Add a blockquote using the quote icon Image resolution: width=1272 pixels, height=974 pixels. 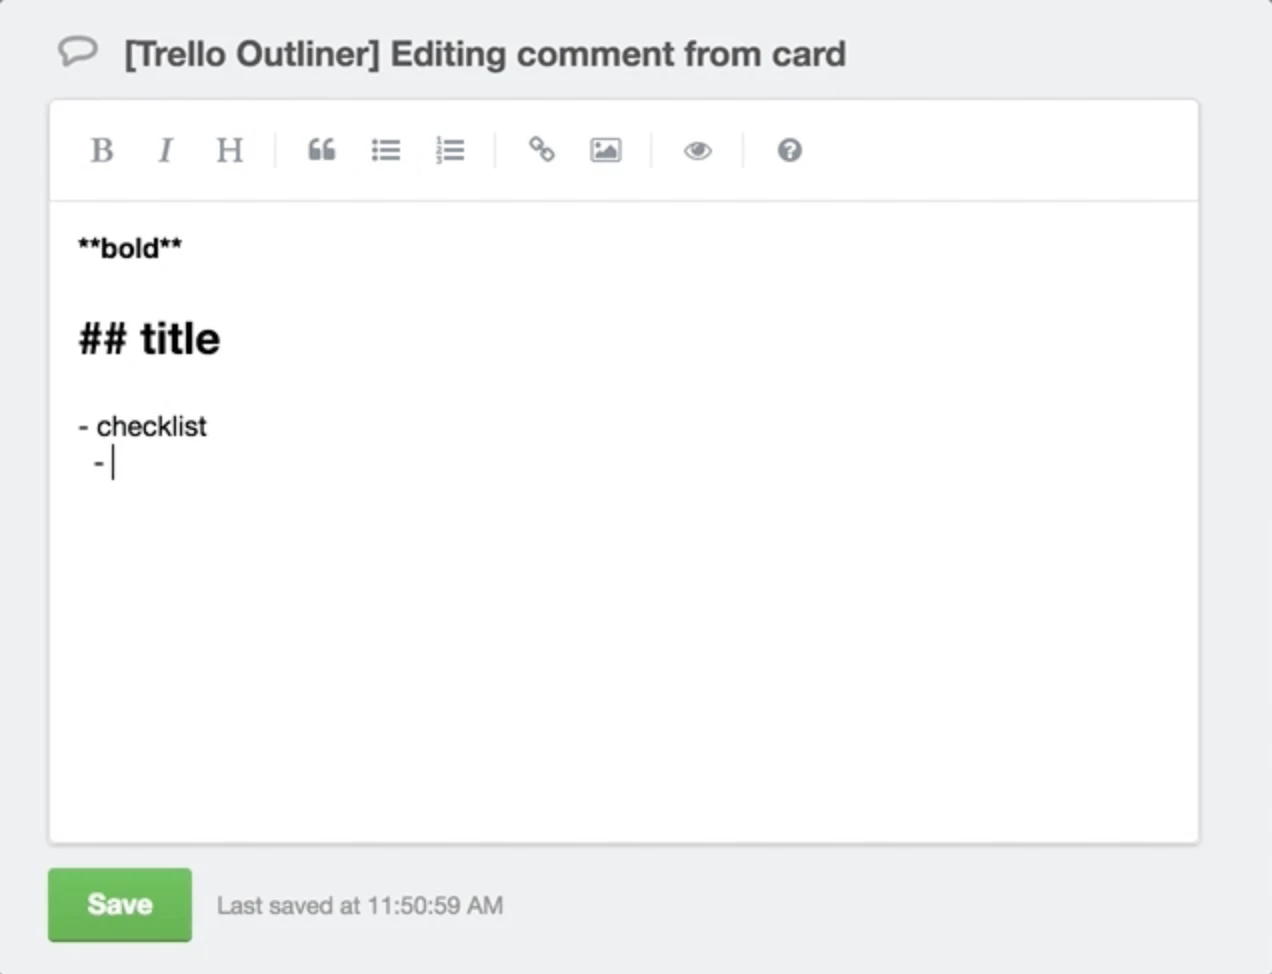point(321,150)
